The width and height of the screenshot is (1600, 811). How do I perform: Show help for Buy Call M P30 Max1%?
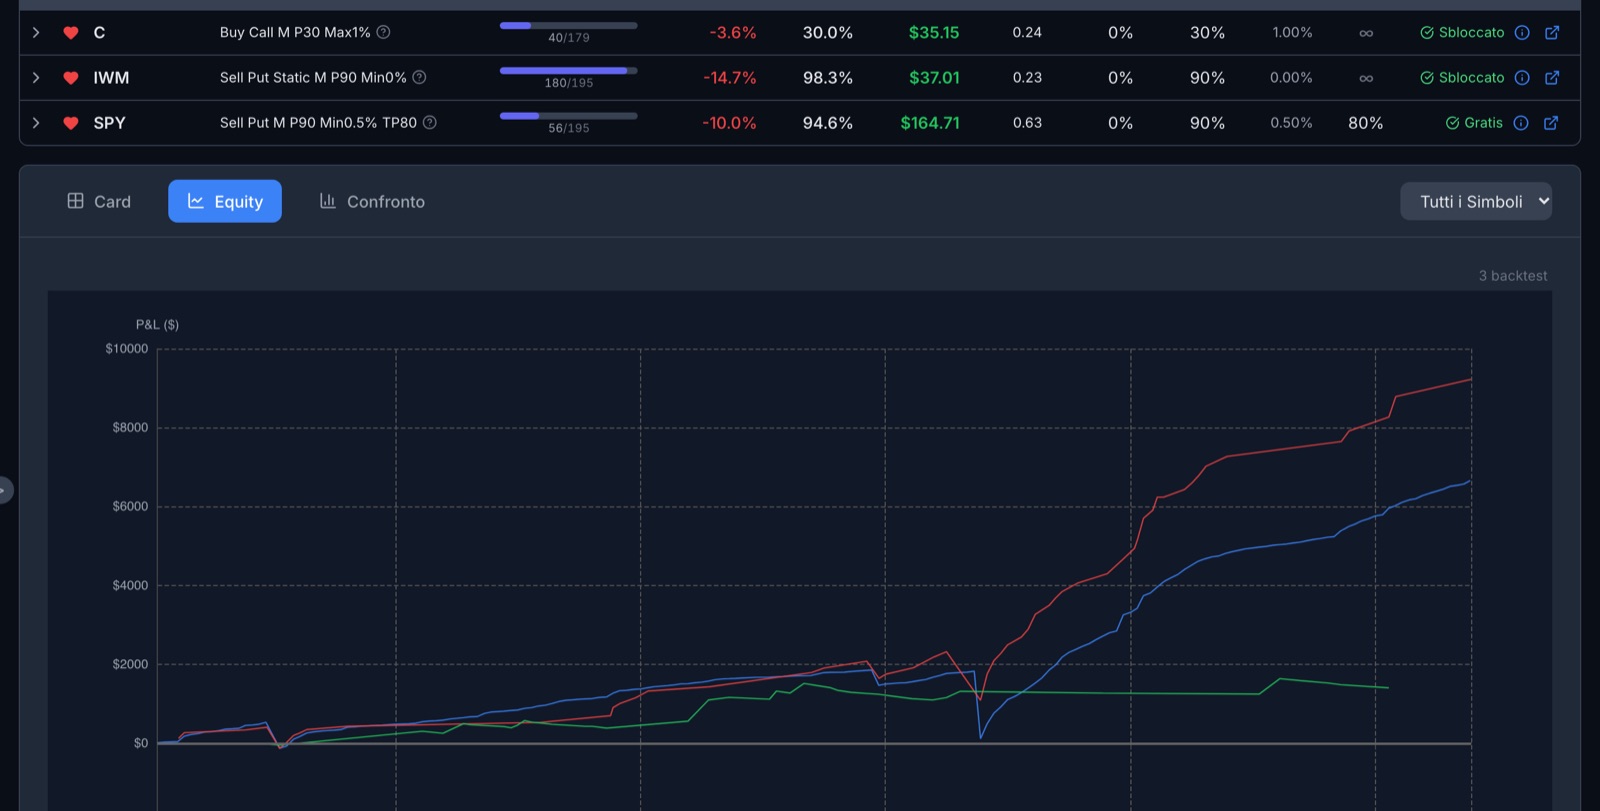[x=383, y=32]
